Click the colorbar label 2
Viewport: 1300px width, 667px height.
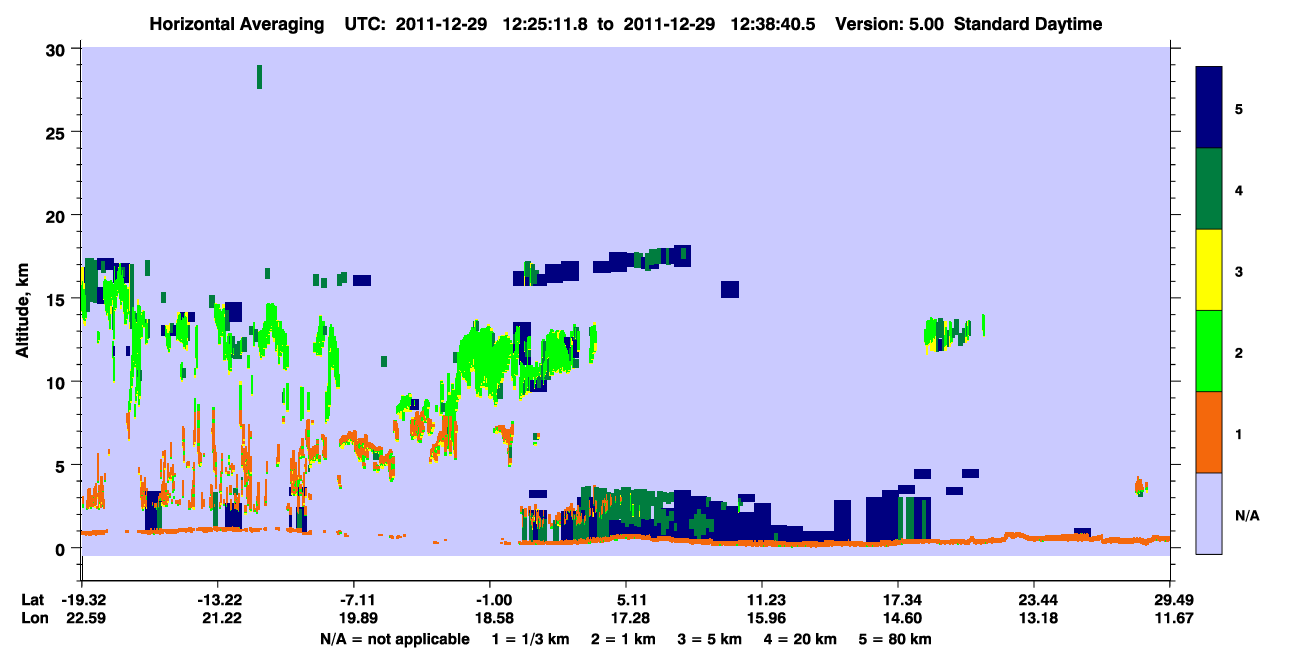(1239, 352)
